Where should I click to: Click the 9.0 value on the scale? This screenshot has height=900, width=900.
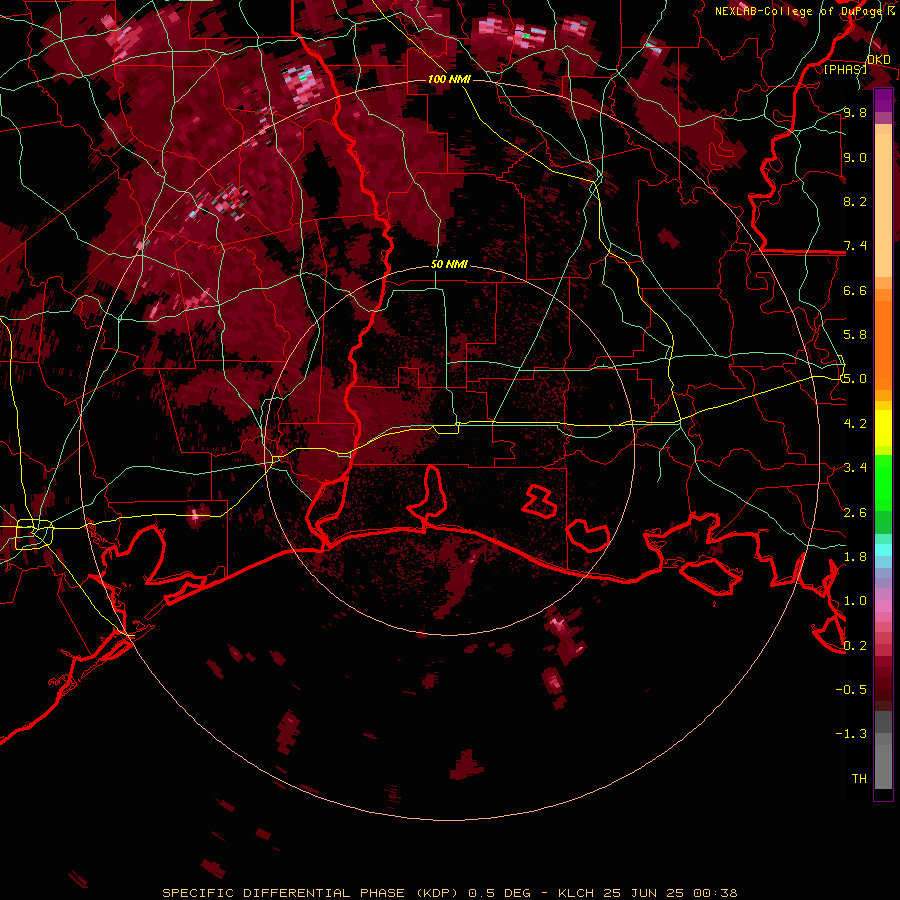coord(855,158)
